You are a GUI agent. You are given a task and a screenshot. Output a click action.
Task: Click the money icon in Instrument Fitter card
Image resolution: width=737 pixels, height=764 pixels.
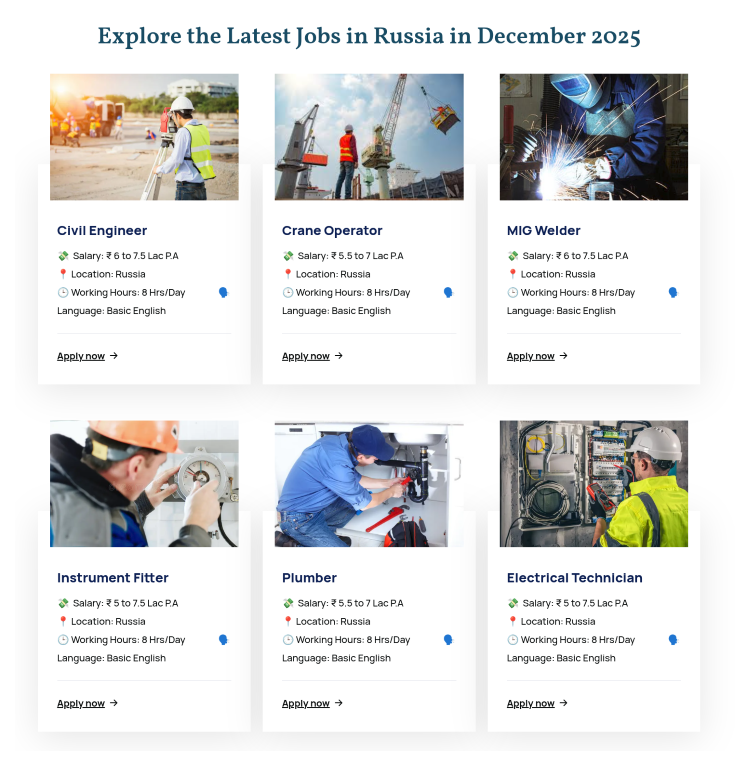[63, 603]
